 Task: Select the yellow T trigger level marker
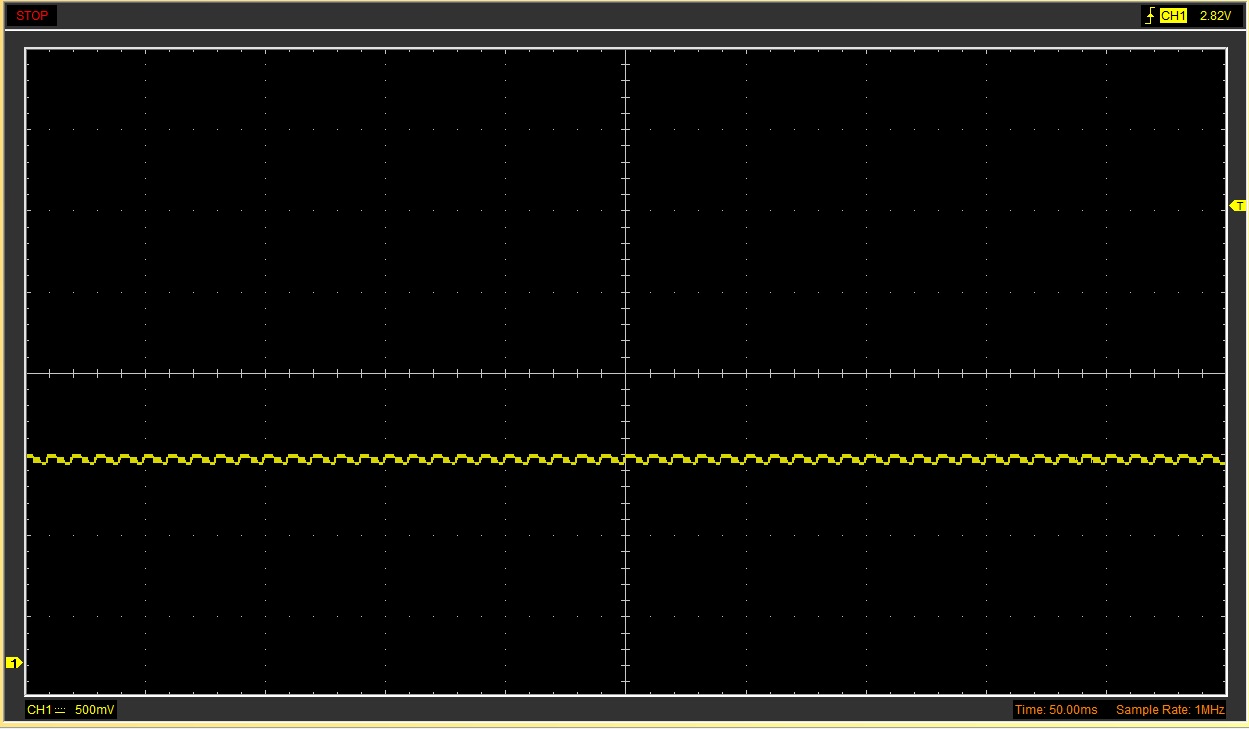(1238, 205)
